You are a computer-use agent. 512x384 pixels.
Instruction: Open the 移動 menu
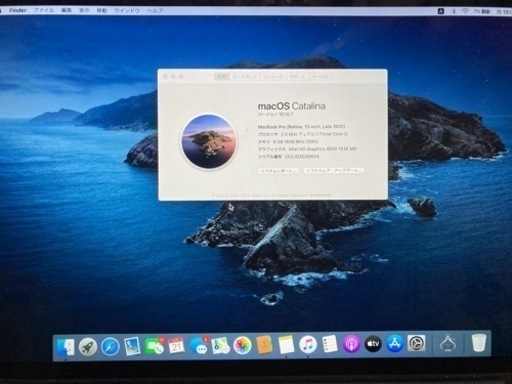[102, 10]
